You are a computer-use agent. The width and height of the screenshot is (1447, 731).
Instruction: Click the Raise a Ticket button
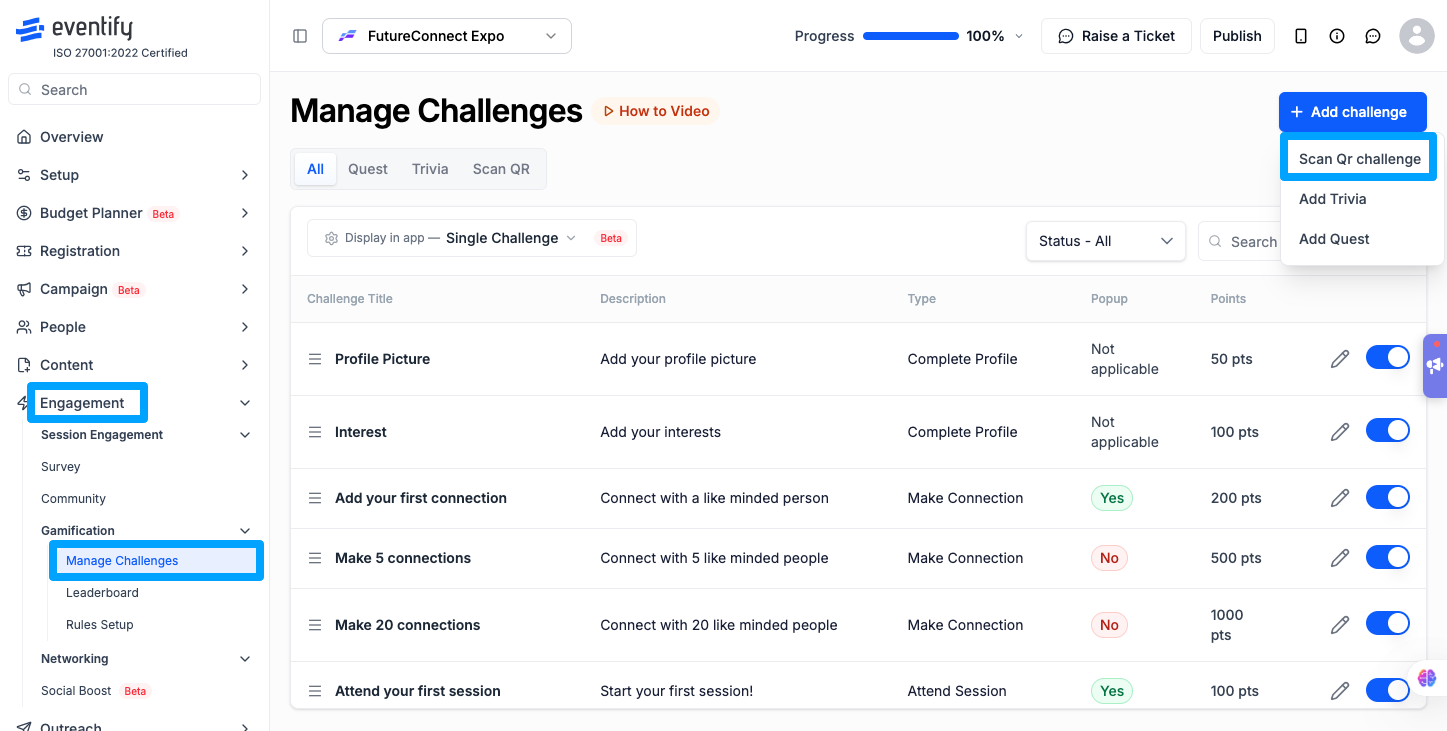tap(1117, 36)
